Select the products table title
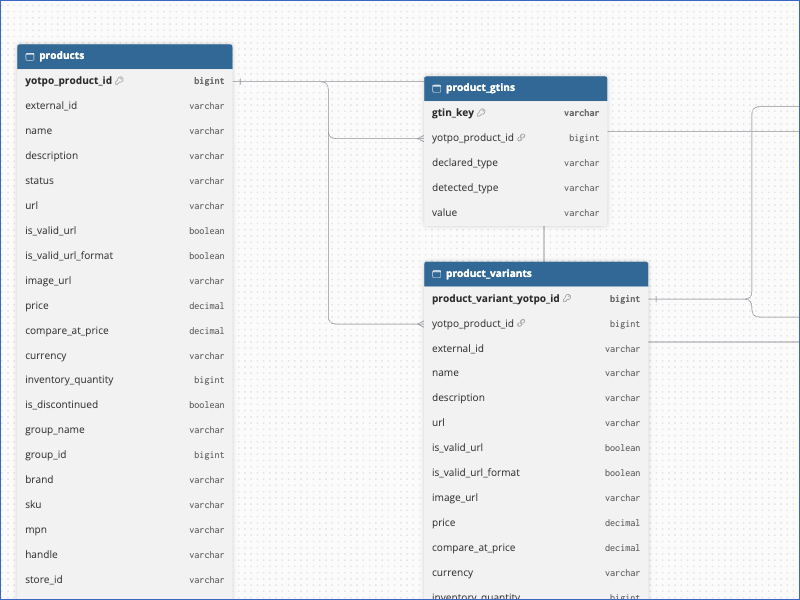The image size is (800, 600). coord(62,56)
